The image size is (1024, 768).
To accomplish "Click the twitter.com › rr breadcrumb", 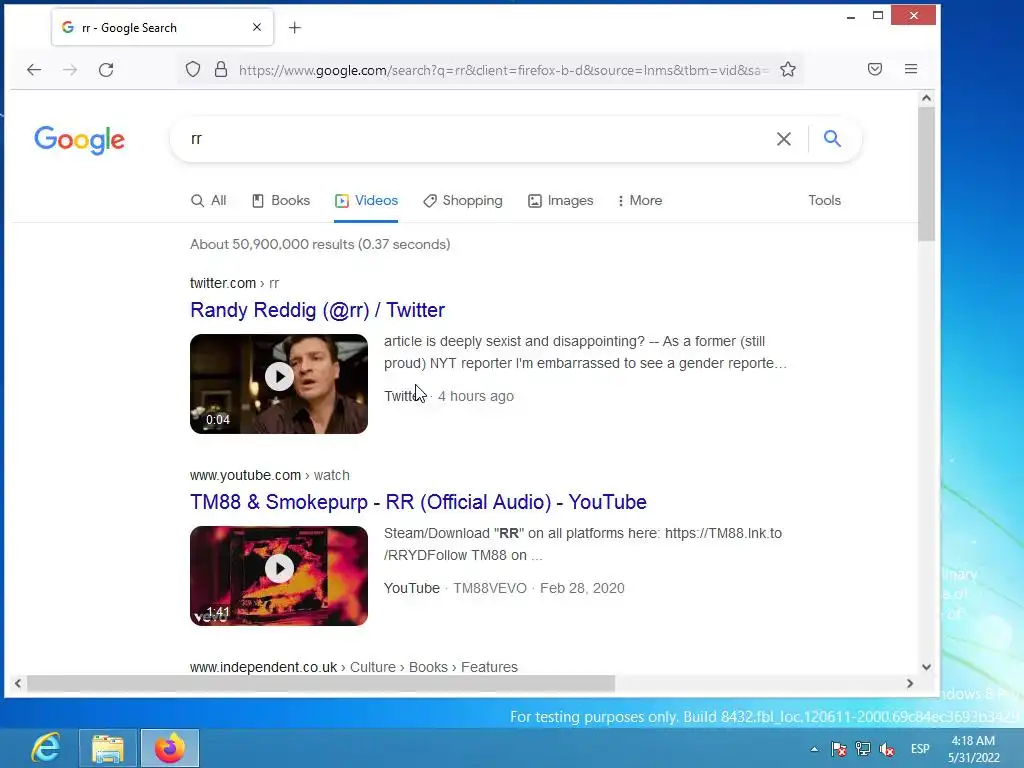I will pyautogui.click(x=234, y=283).
